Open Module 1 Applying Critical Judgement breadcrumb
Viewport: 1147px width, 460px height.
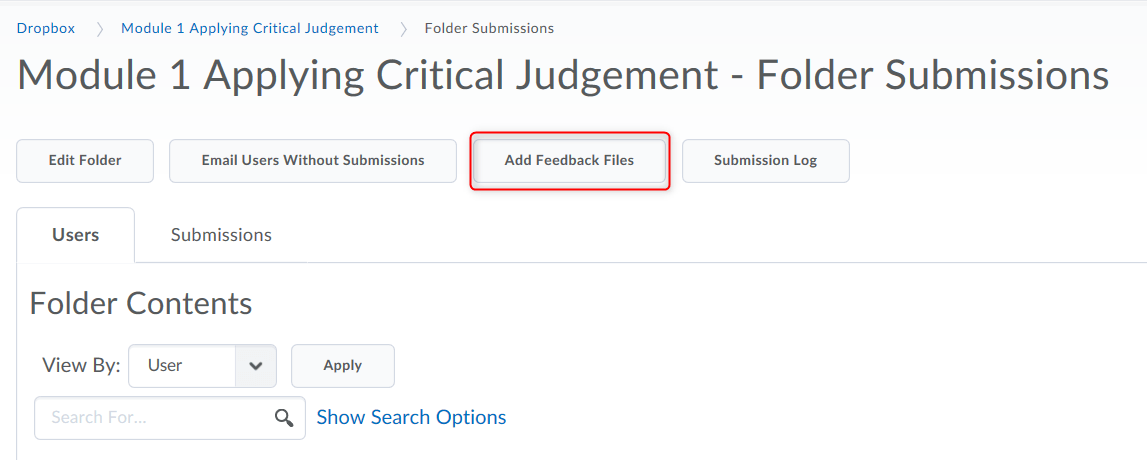(250, 28)
